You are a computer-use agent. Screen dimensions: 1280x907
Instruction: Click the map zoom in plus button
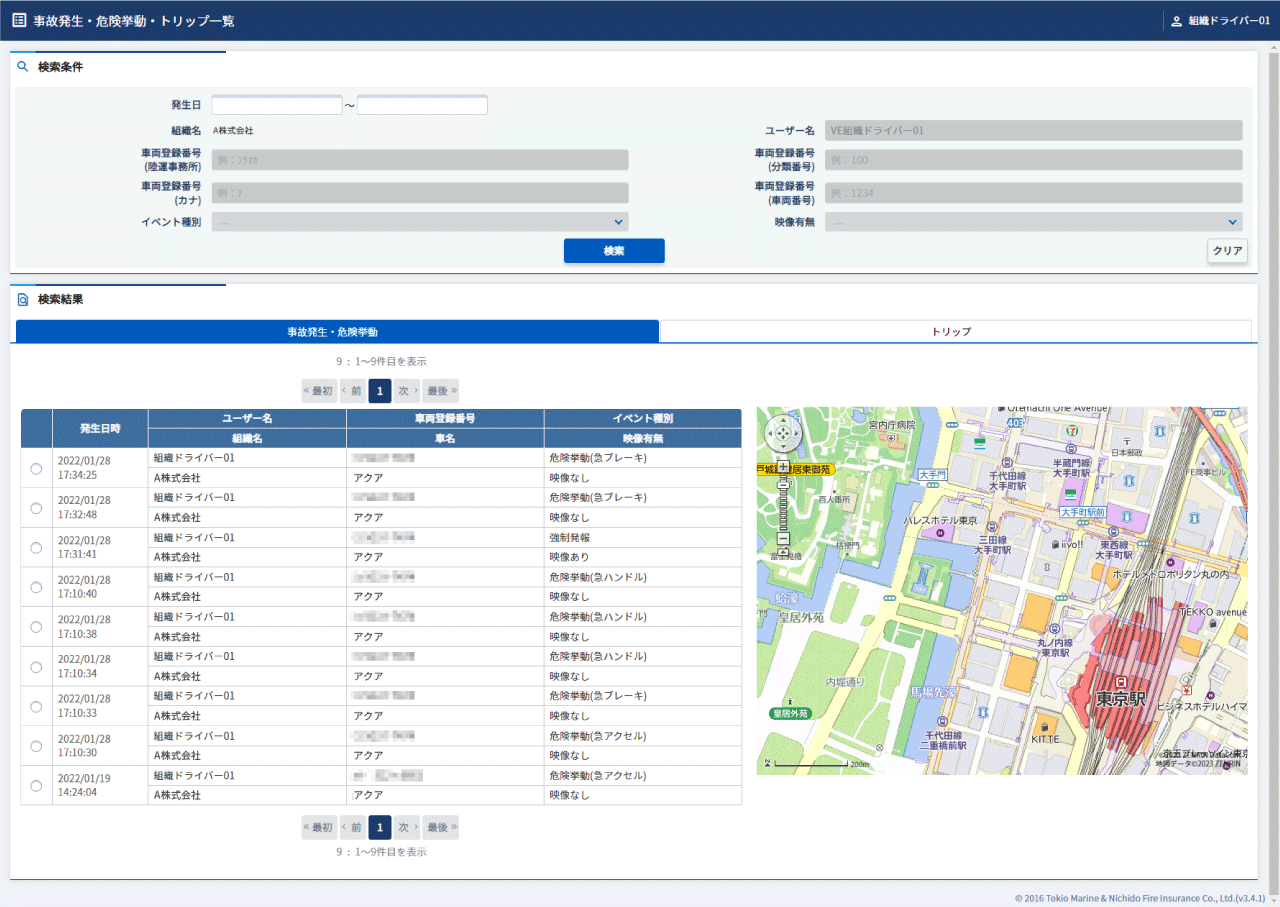[783, 466]
